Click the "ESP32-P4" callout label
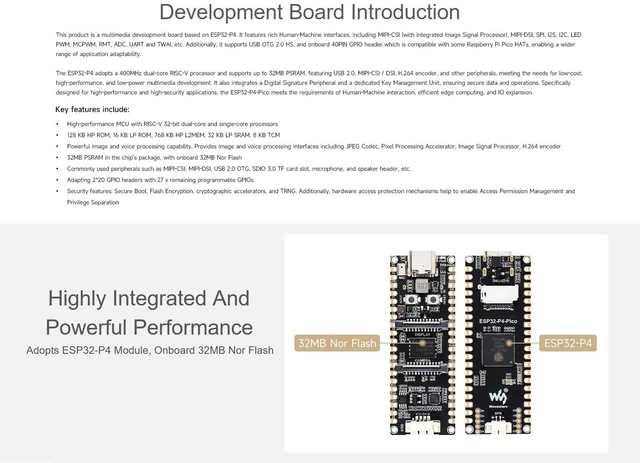 tap(568, 343)
